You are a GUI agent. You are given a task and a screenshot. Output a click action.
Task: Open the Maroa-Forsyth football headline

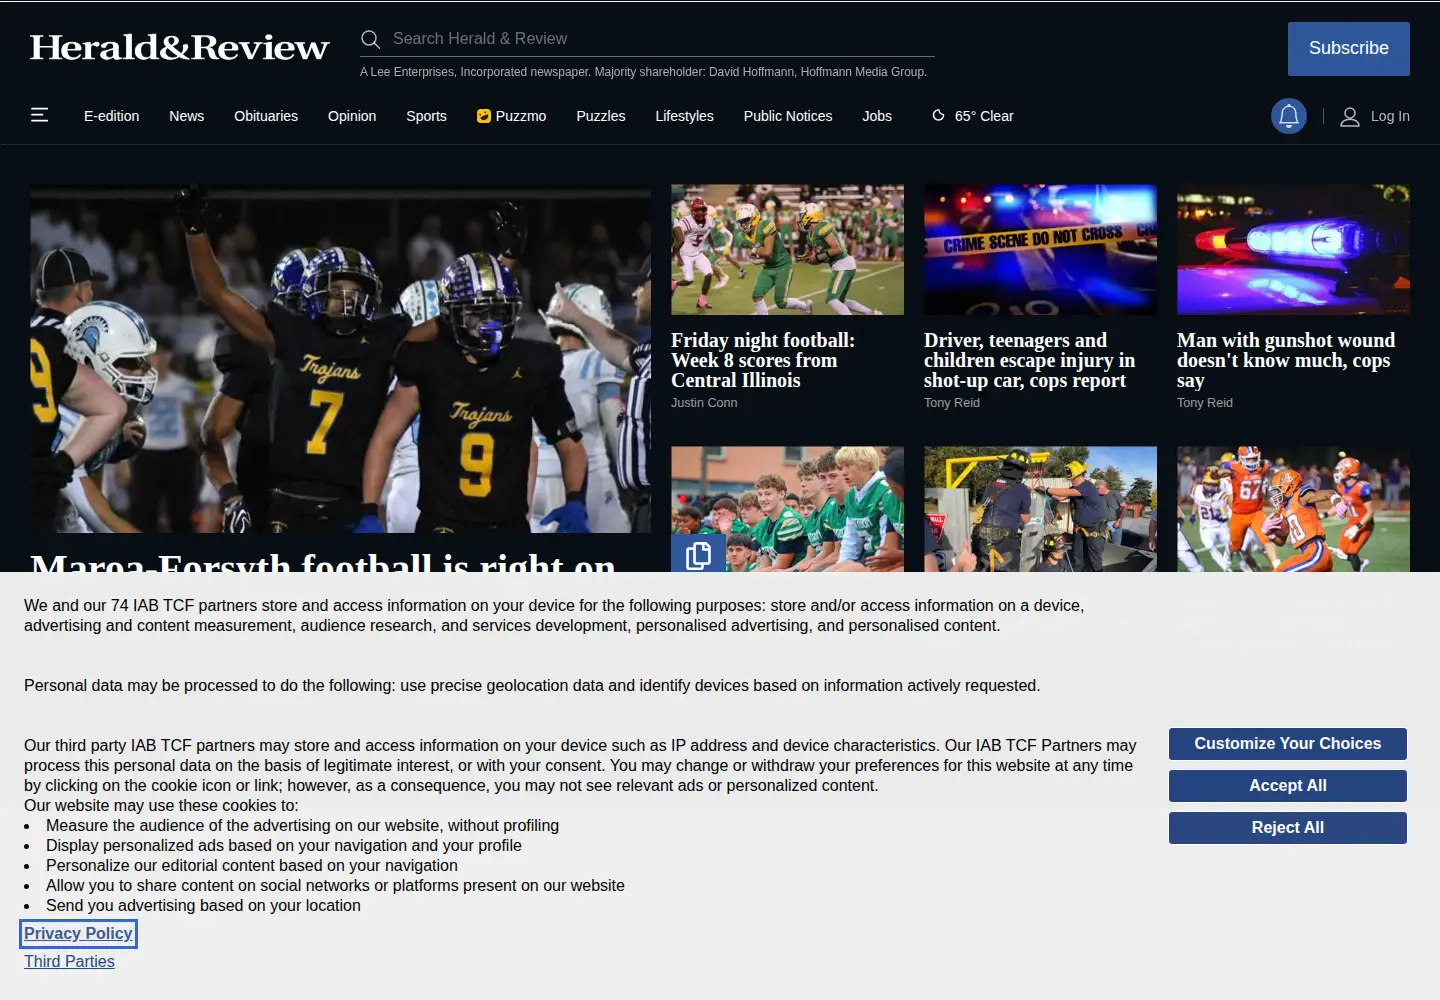(323, 562)
